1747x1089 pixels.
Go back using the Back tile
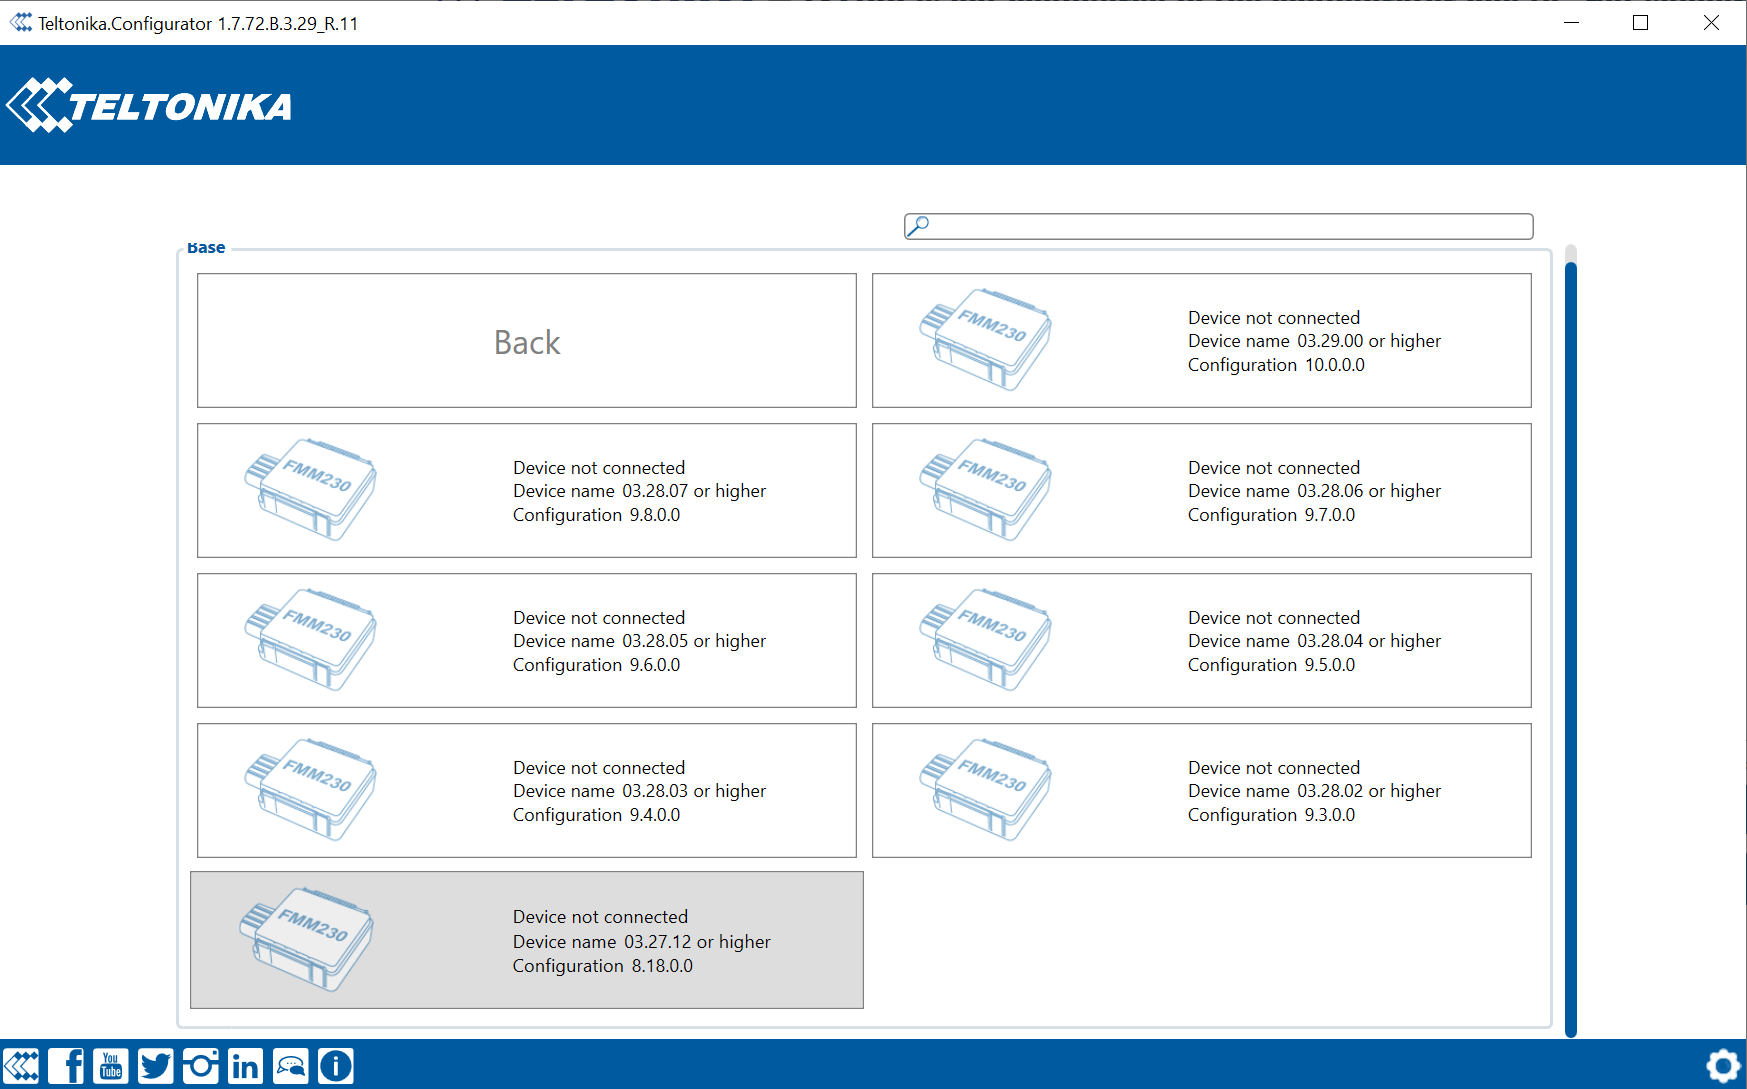[x=527, y=341]
